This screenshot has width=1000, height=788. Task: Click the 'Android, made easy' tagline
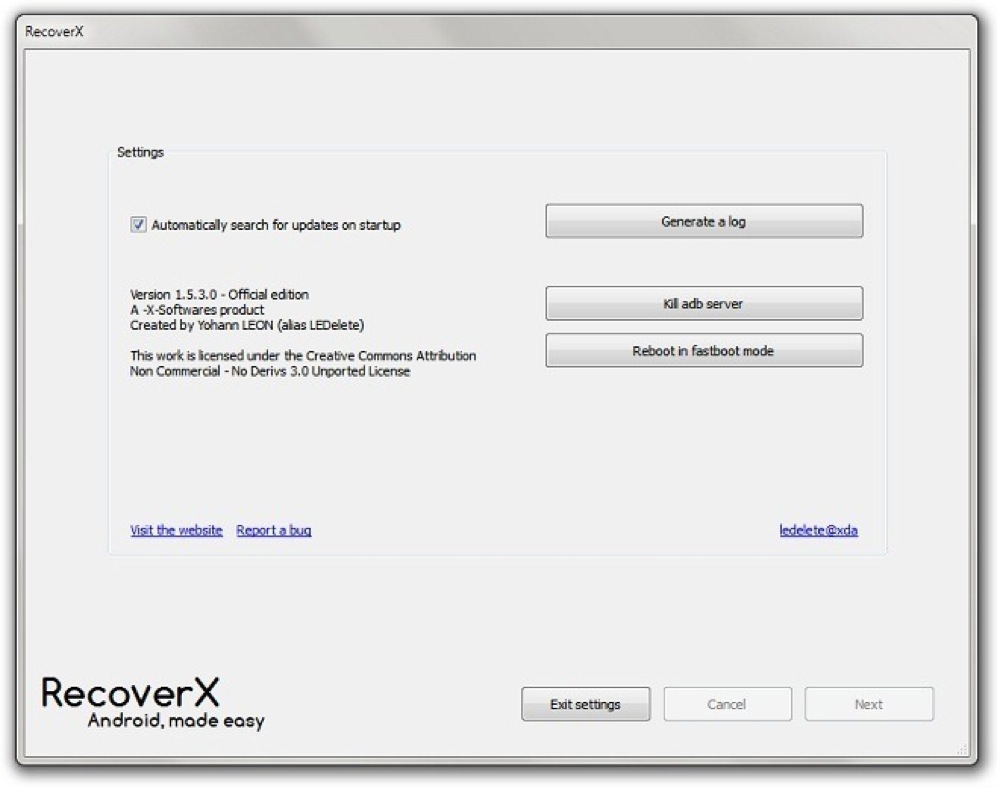176,721
